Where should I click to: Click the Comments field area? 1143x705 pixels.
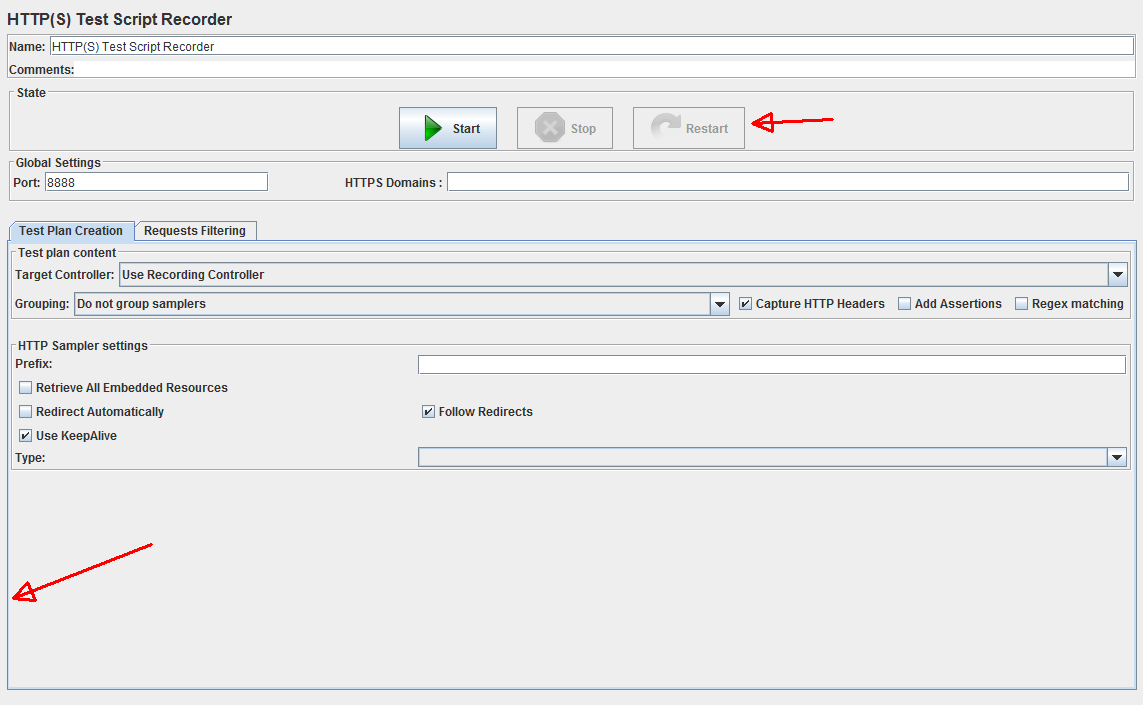point(600,70)
